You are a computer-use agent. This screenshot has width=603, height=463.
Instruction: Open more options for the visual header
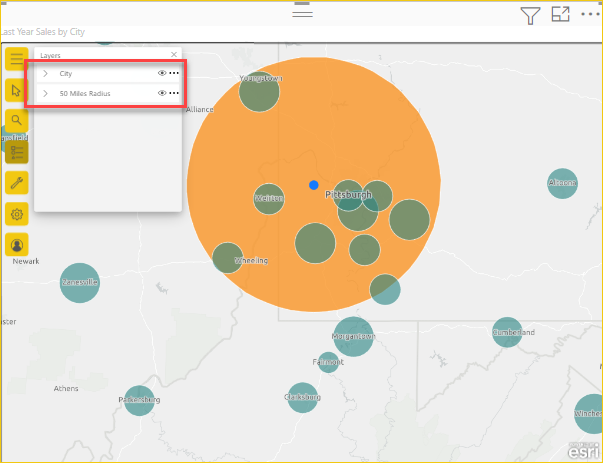pos(590,15)
